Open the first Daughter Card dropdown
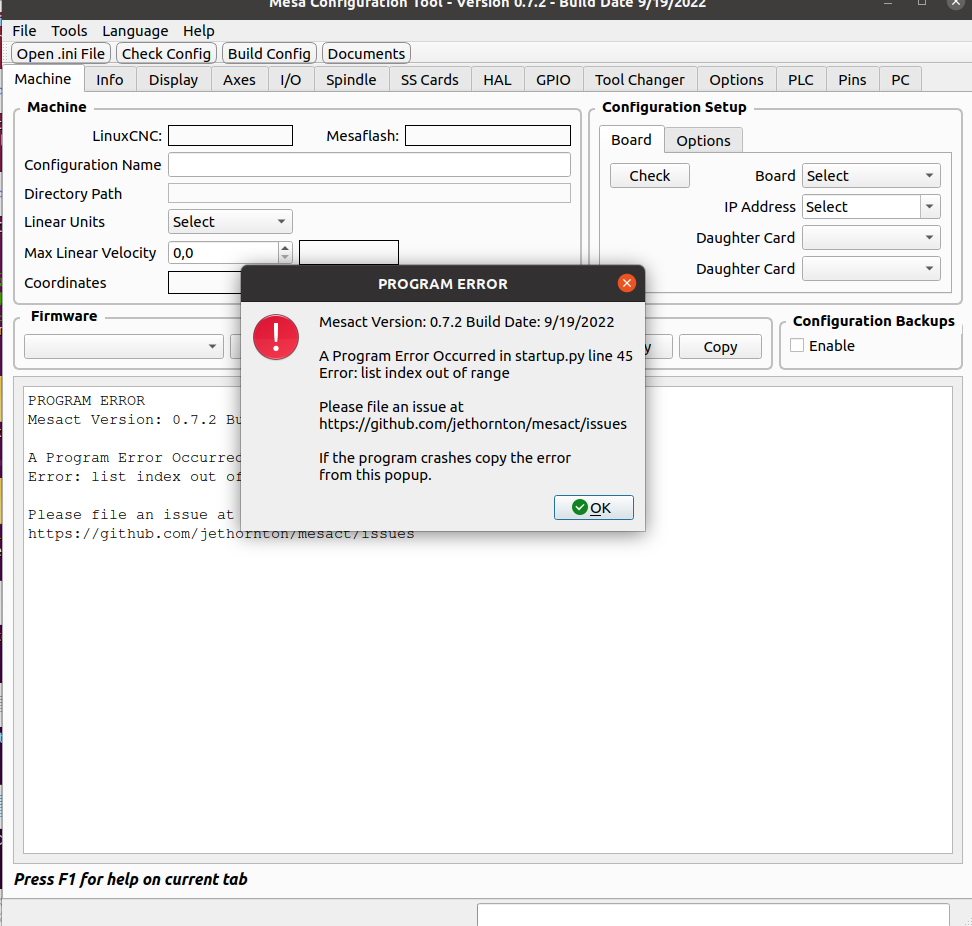 [871, 237]
